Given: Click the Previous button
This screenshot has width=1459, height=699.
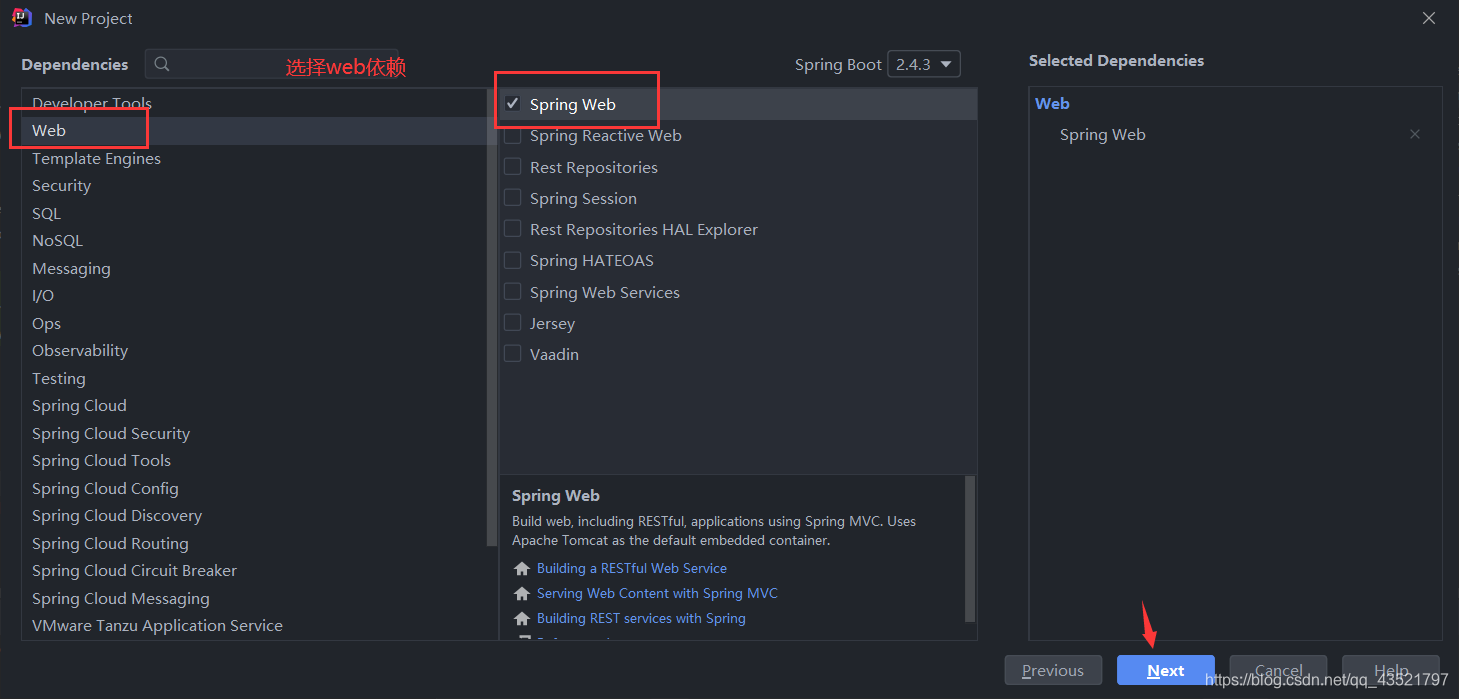Looking at the screenshot, I should tap(1053, 670).
